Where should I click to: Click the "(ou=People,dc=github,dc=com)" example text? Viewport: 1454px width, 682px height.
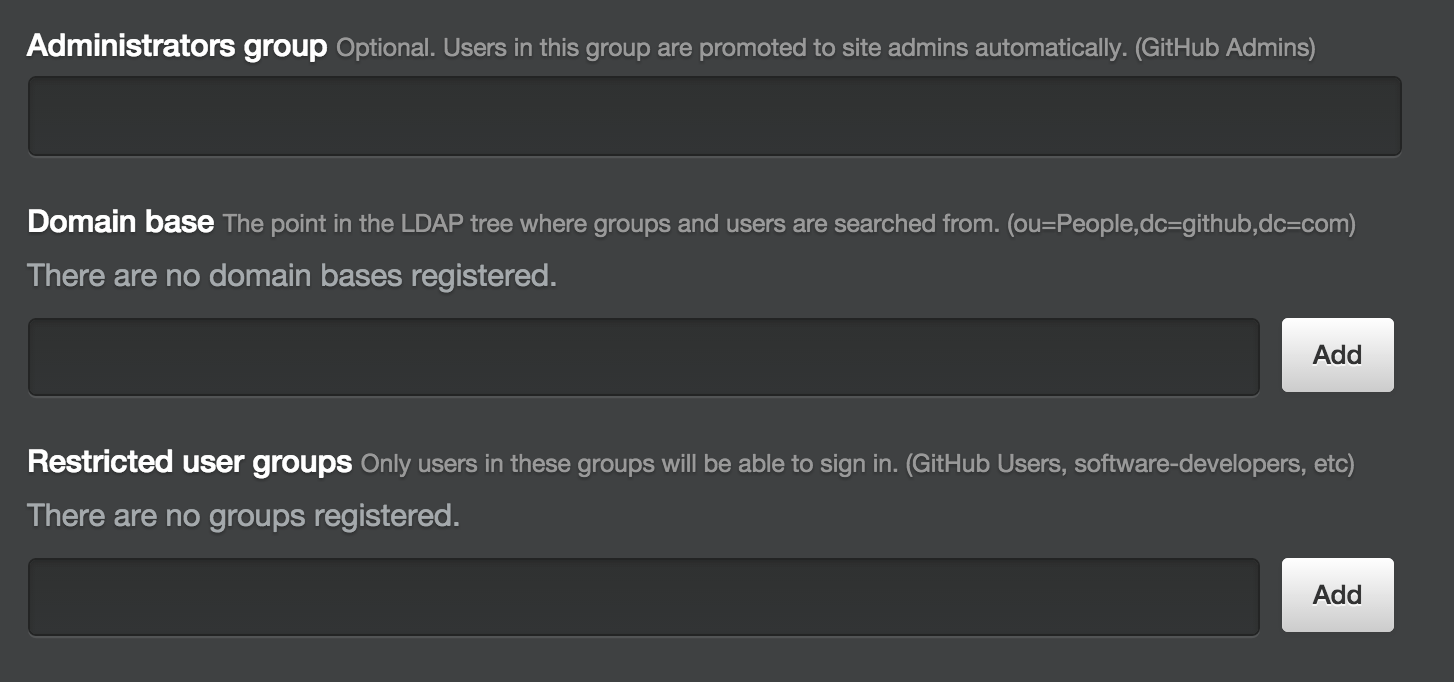[1181, 224]
